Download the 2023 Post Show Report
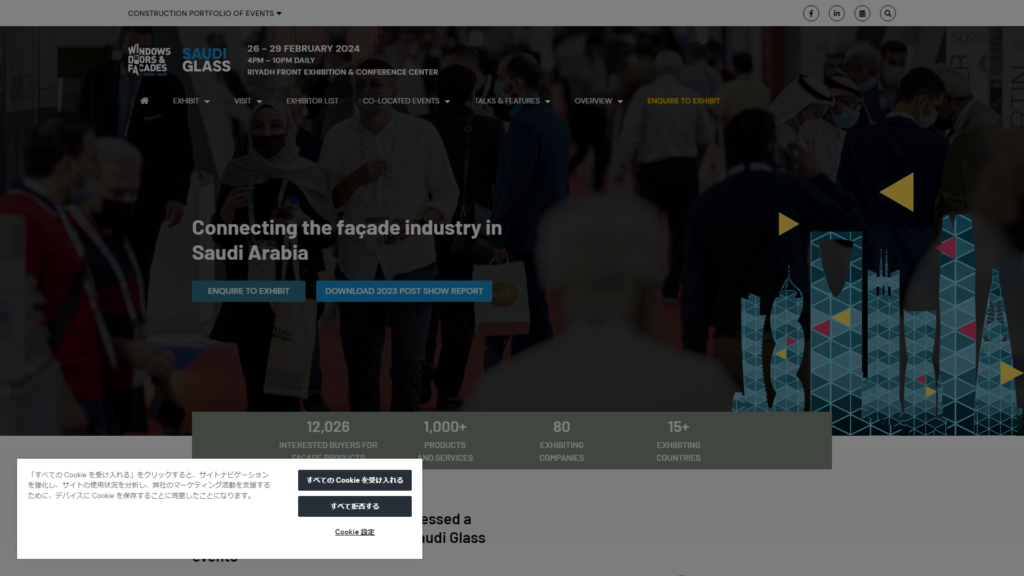 point(404,291)
